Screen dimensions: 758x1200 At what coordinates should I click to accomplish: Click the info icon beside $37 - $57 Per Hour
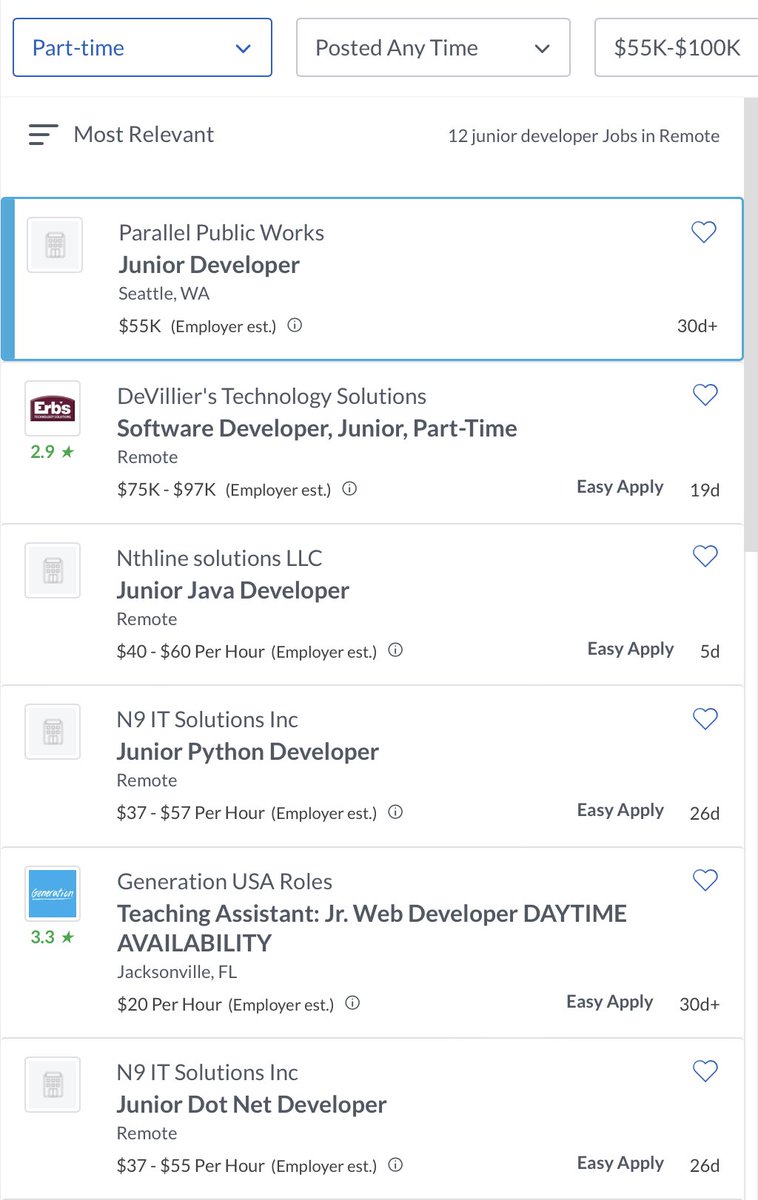click(395, 813)
